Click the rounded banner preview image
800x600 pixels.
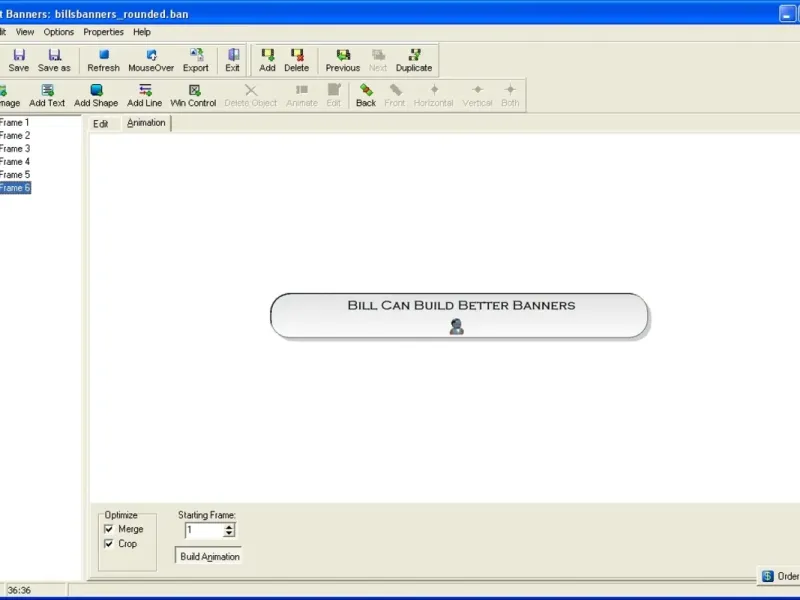coord(459,316)
